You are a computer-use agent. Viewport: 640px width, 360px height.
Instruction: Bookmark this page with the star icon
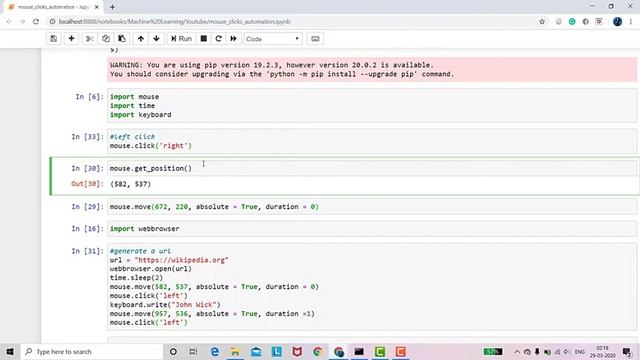(x=542, y=22)
